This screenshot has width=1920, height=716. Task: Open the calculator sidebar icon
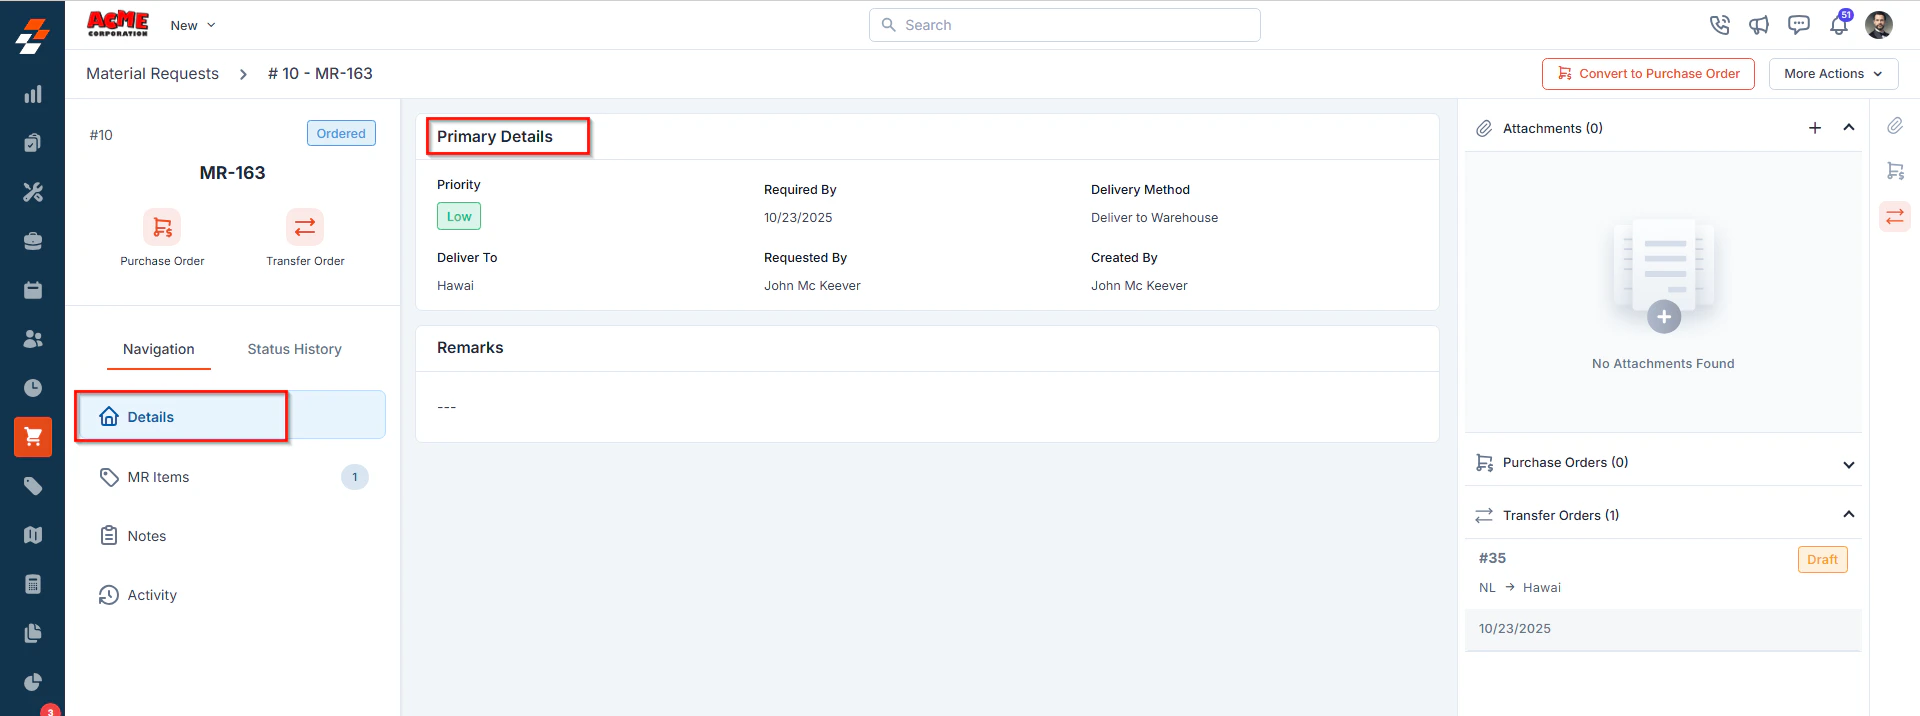click(33, 584)
